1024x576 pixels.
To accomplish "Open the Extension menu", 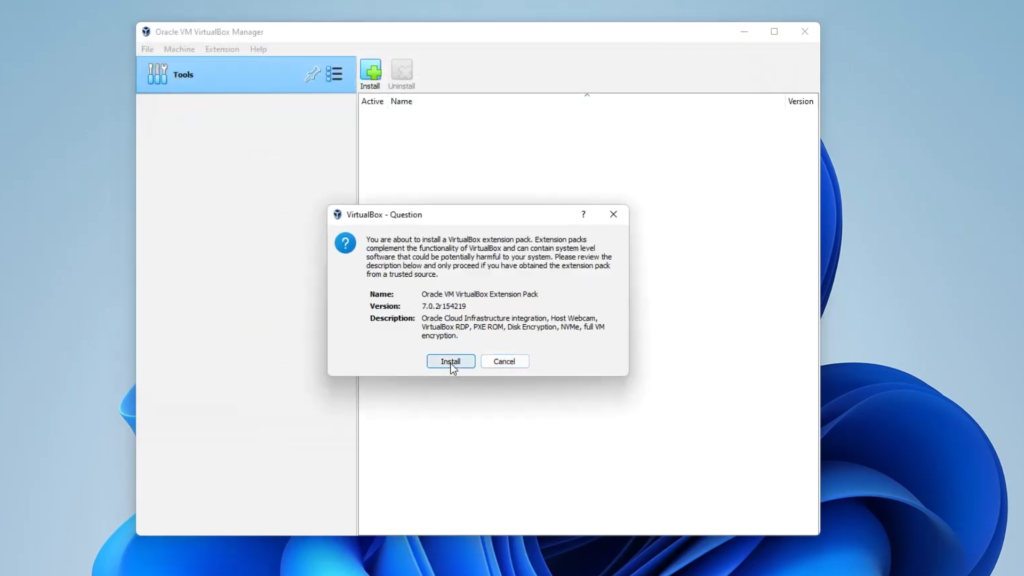I will 222,49.
